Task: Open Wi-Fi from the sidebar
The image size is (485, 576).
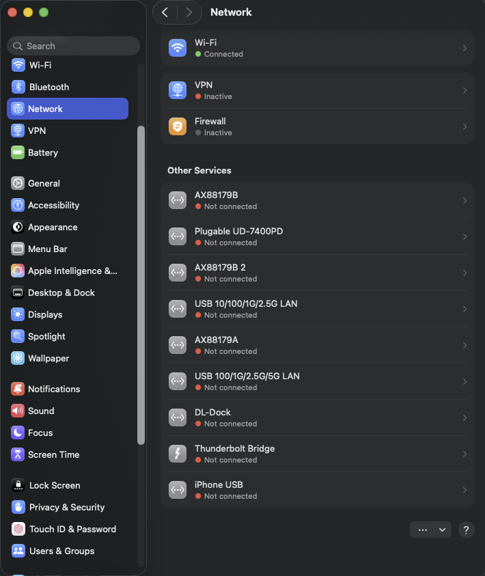Action: [x=68, y=65]
